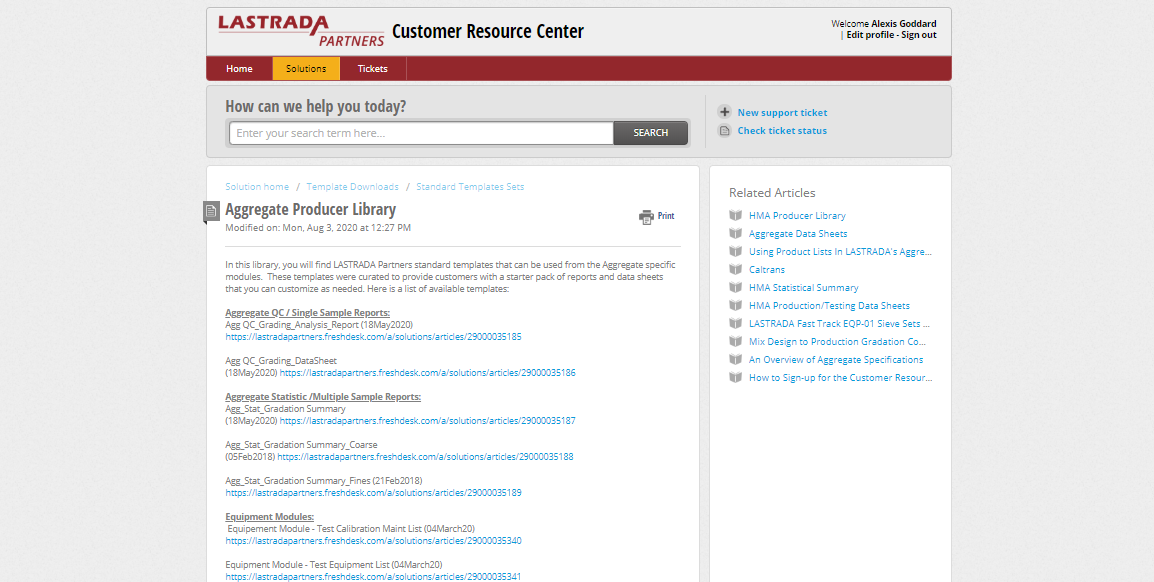Click Edit profile link

click(870, 35)
